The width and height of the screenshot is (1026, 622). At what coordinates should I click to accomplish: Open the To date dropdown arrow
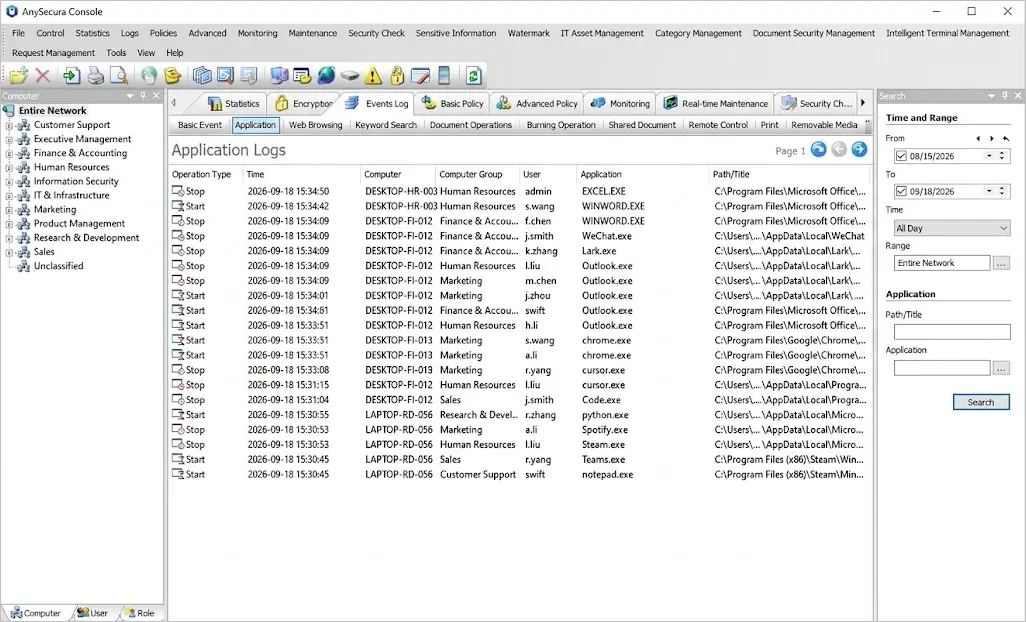(989, 192)
